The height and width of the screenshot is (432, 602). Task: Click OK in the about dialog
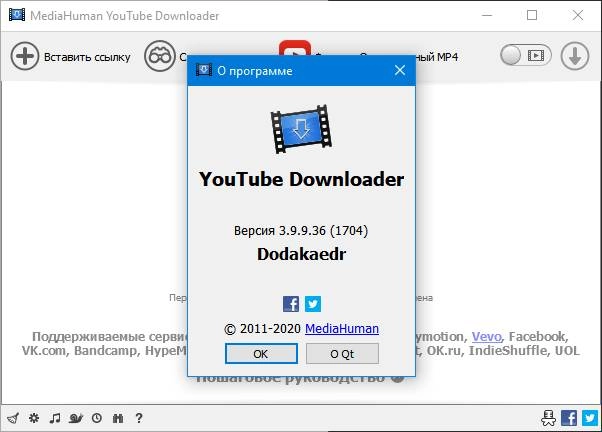click(x=261, y=354)
